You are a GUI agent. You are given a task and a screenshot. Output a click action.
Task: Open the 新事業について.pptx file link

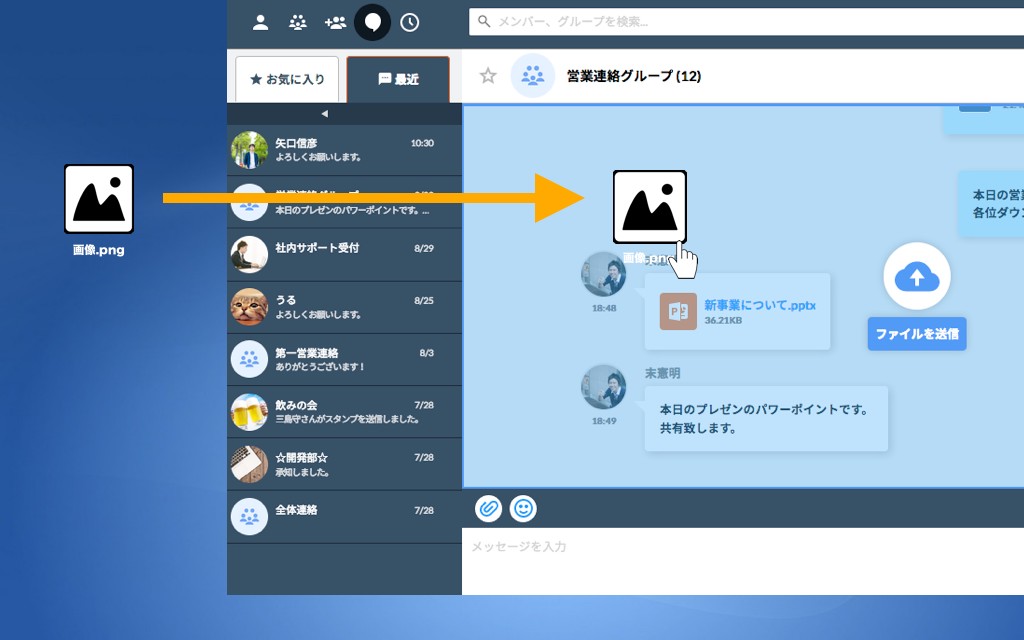point(759,305)
